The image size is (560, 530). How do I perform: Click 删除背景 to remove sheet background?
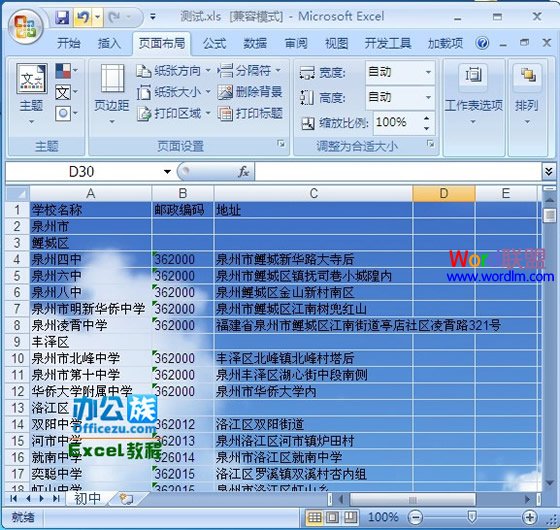click(x=250, y=92)
